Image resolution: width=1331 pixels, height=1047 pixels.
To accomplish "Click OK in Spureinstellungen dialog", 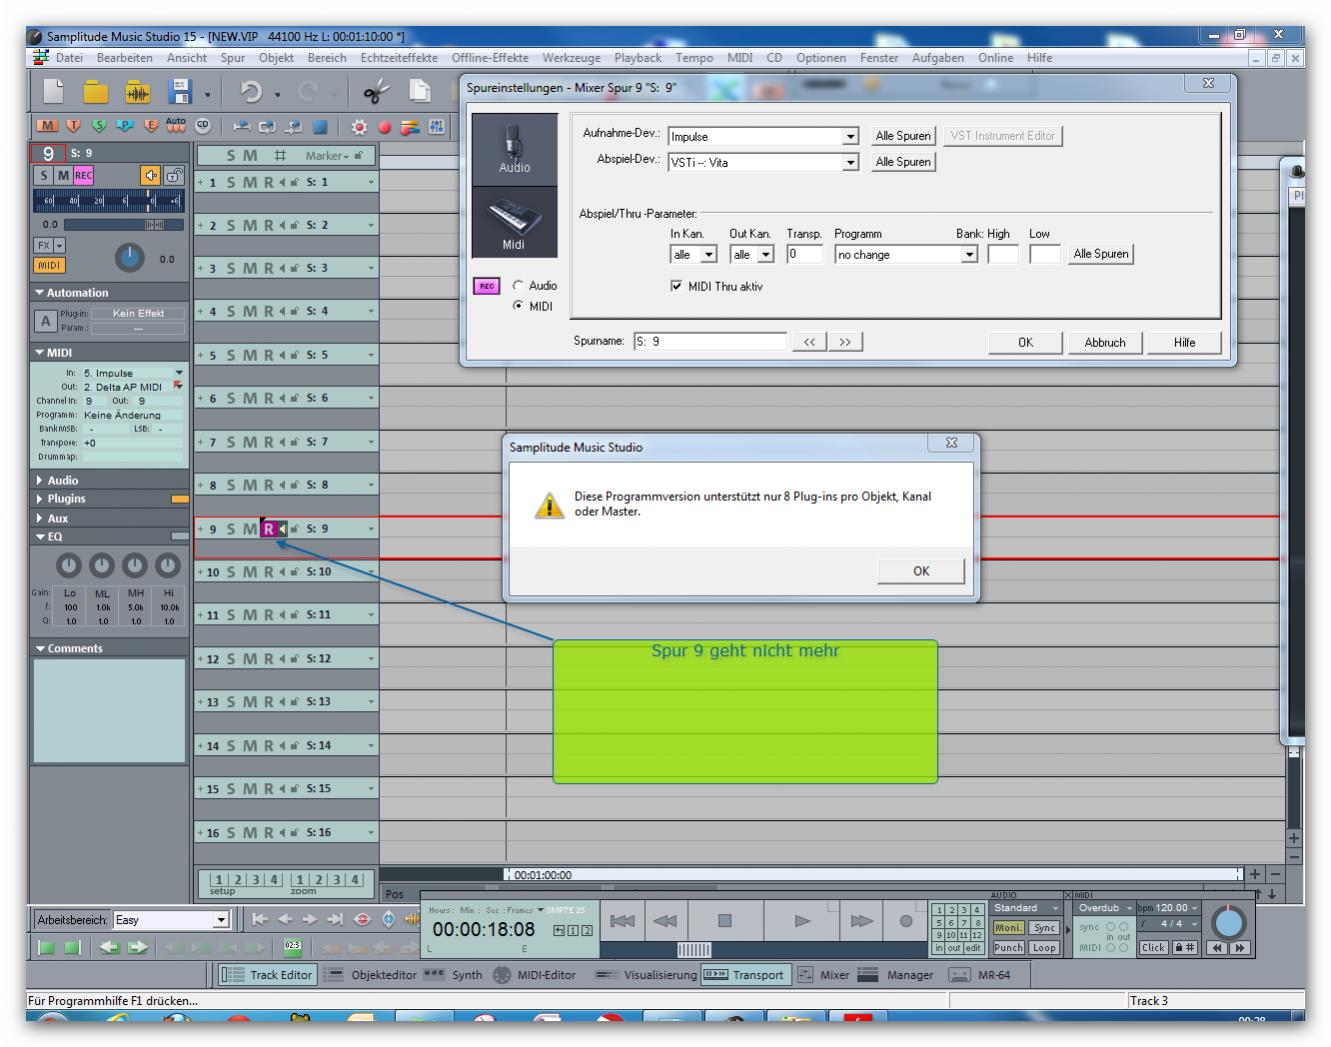I will pyautogui.click(x=1026, y=342).
